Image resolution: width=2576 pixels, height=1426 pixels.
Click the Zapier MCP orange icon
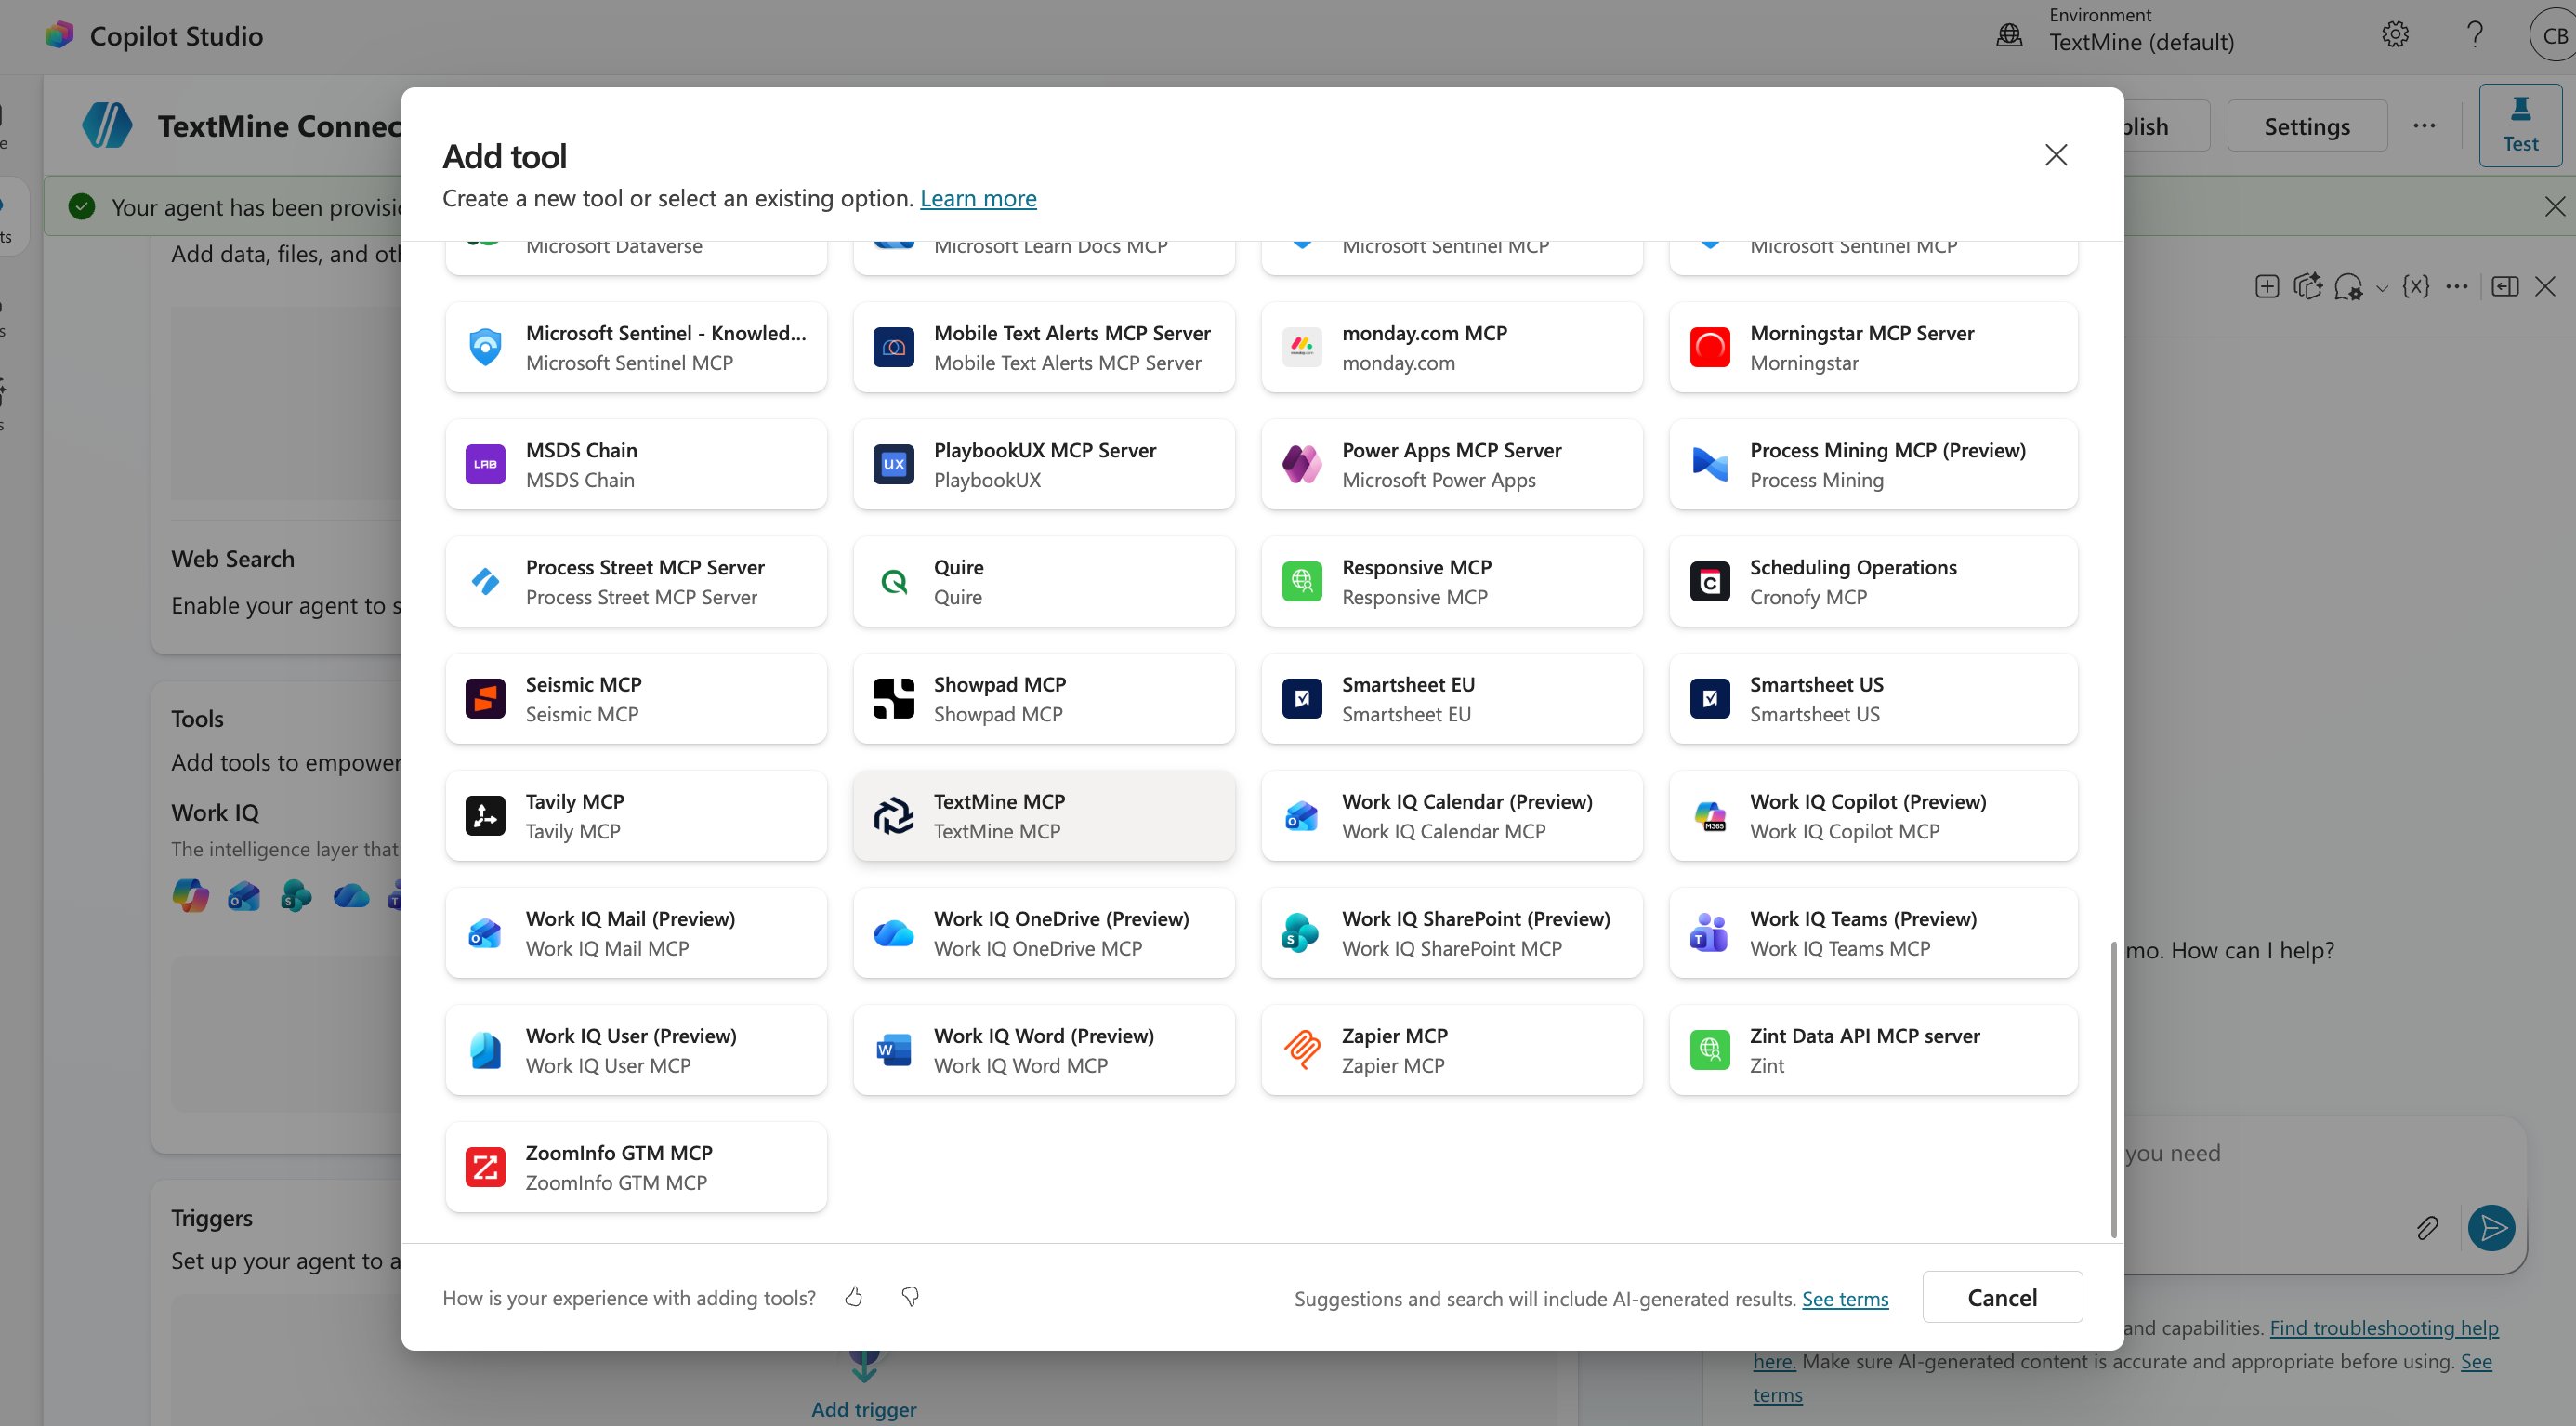point(1301,1050)
